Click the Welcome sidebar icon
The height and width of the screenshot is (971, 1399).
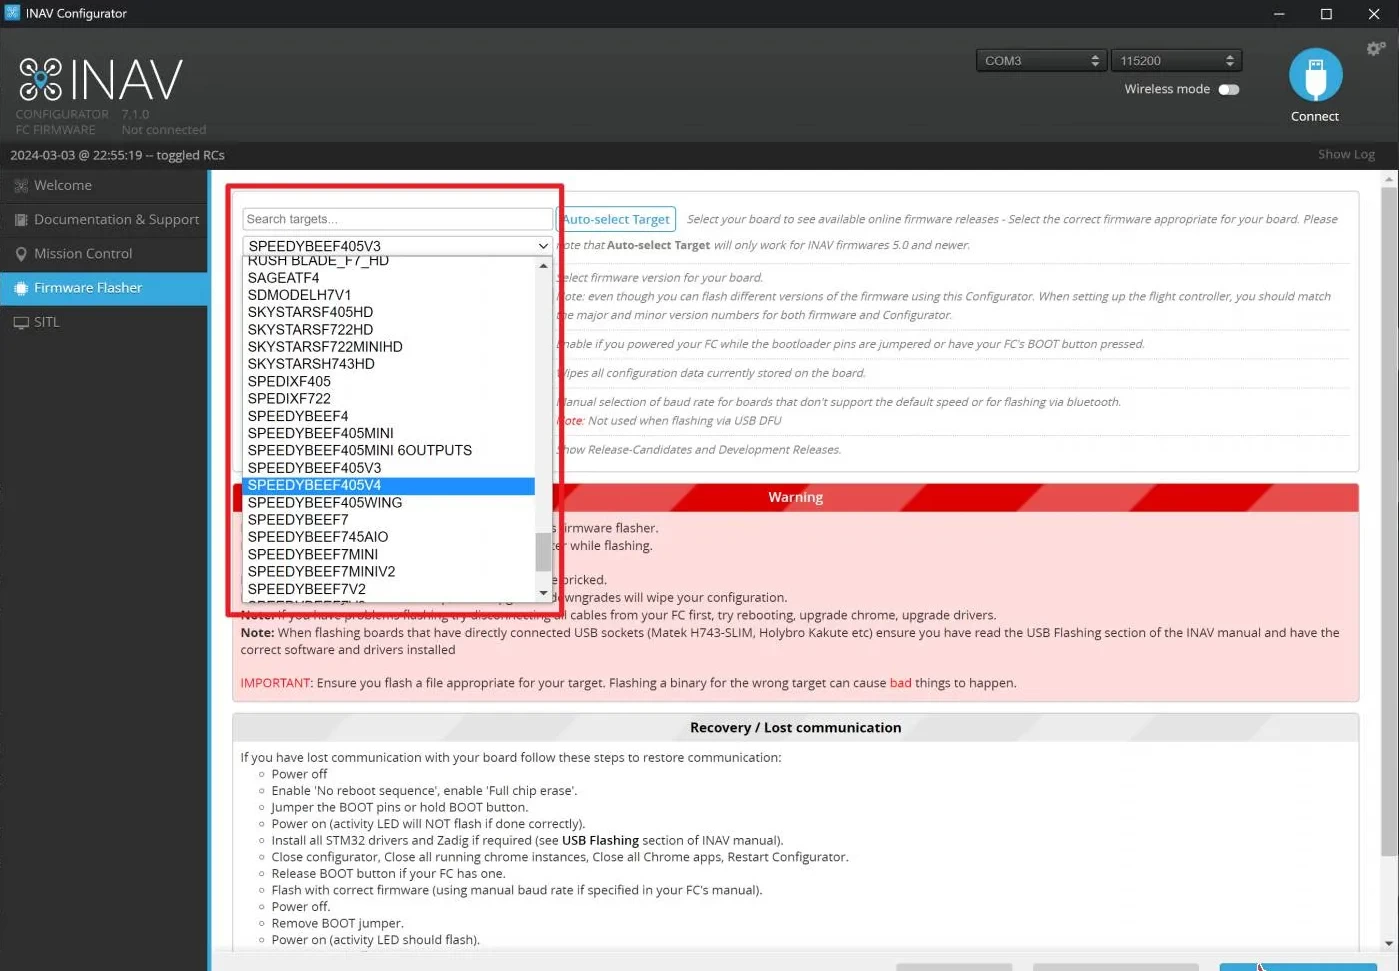pos(21,186)
